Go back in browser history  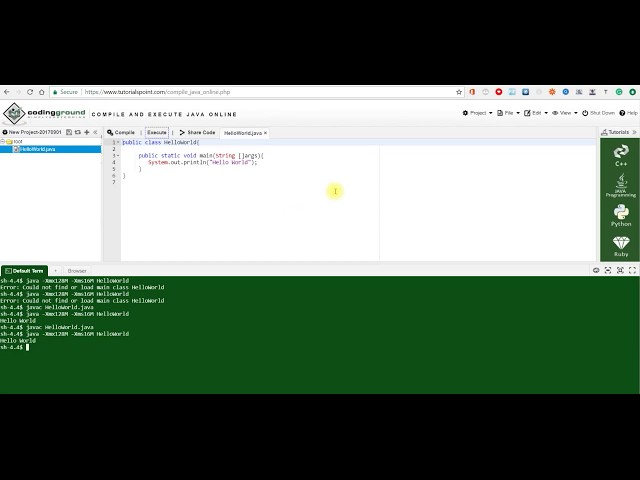pyautogui.click(x=7, y=92)
